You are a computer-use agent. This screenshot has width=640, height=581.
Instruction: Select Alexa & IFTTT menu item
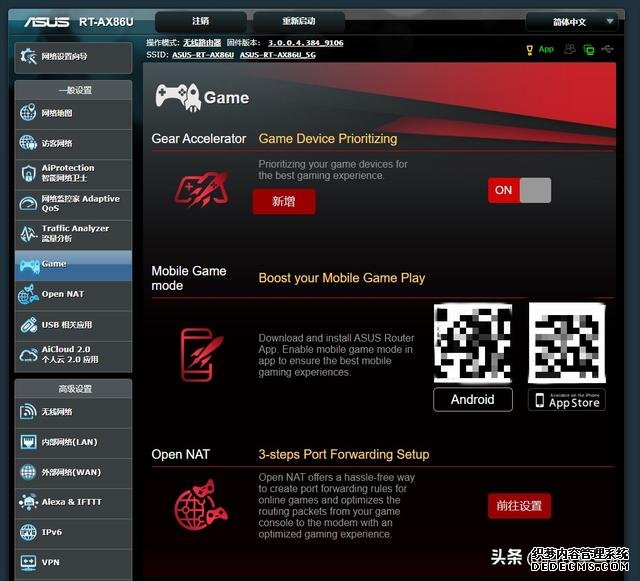pyautogui.click(x=73, y=502)
